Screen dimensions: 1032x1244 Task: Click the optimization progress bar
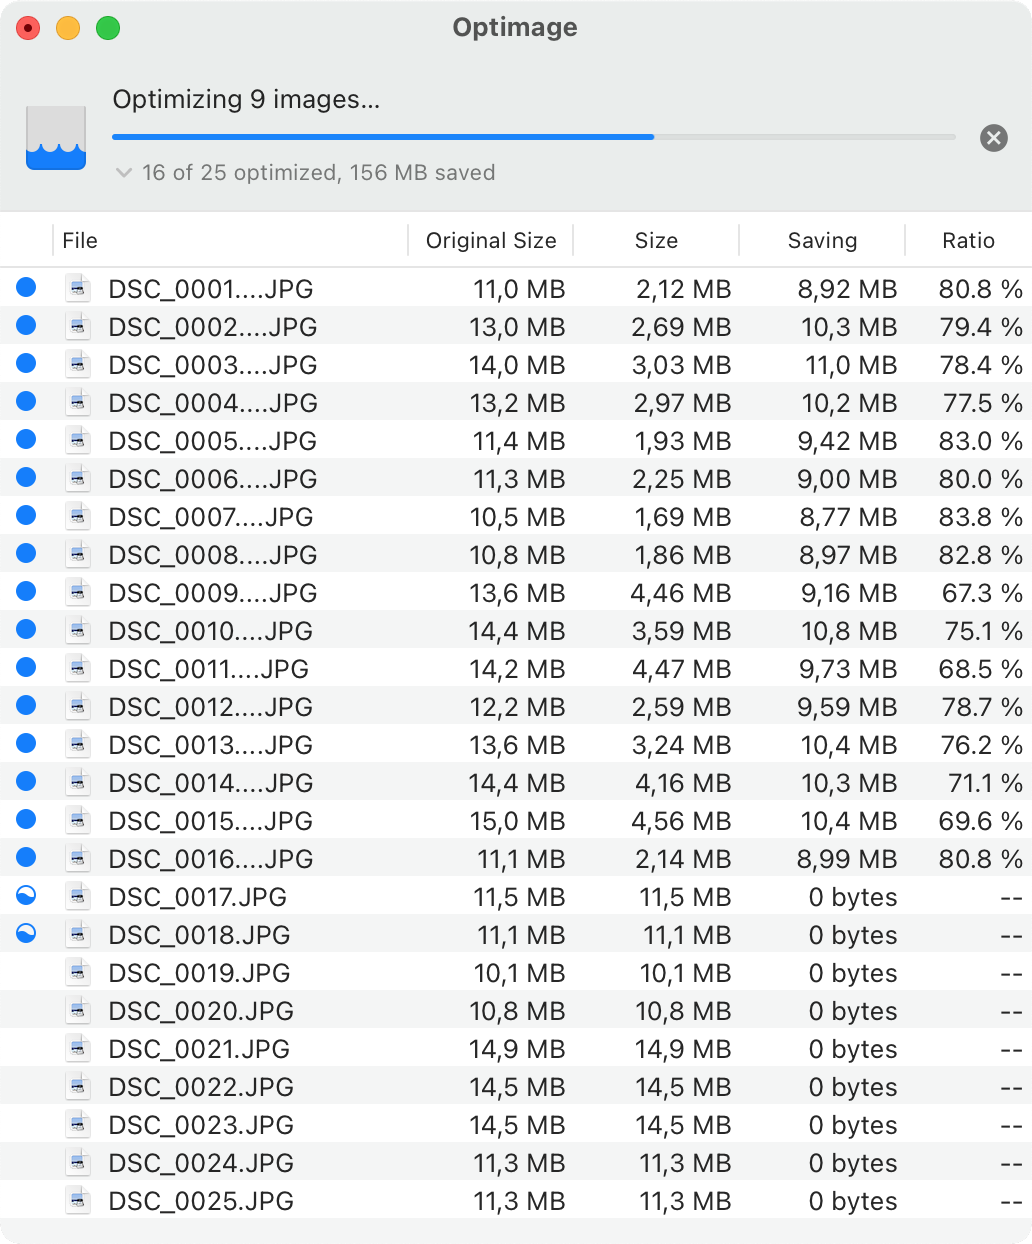[533, 137]
